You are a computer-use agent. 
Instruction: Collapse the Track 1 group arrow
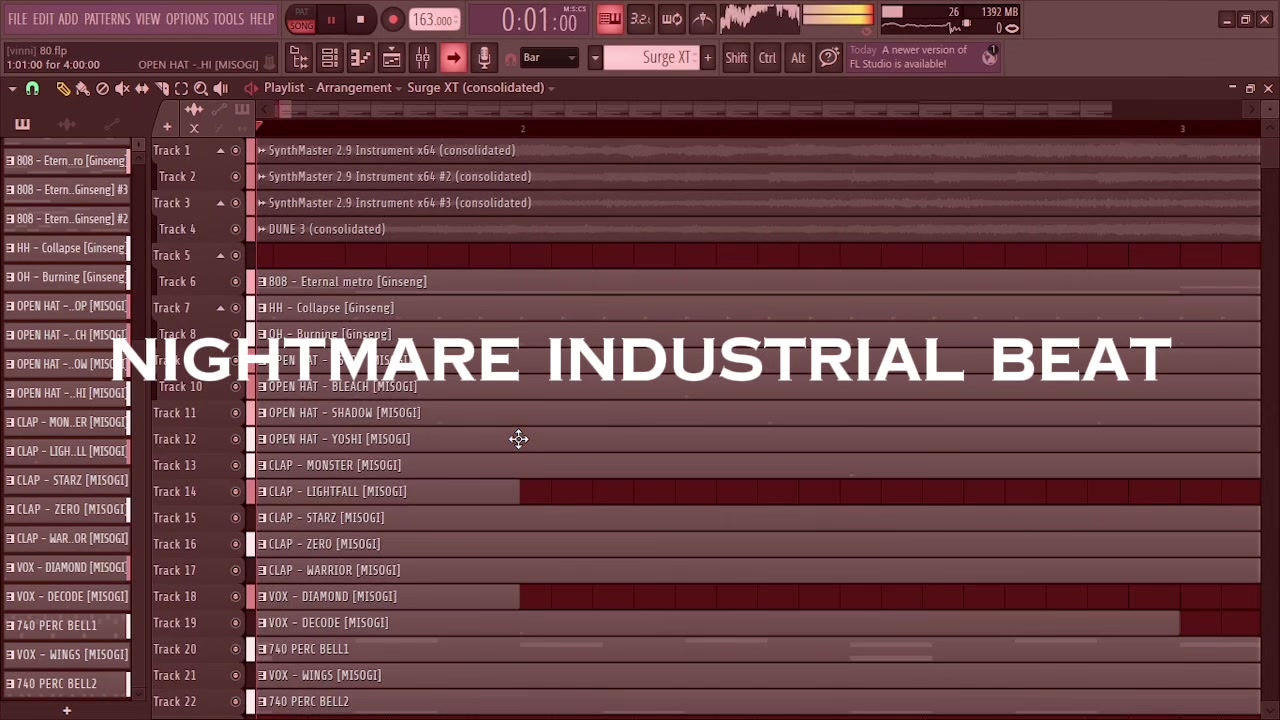click(220, 151)
